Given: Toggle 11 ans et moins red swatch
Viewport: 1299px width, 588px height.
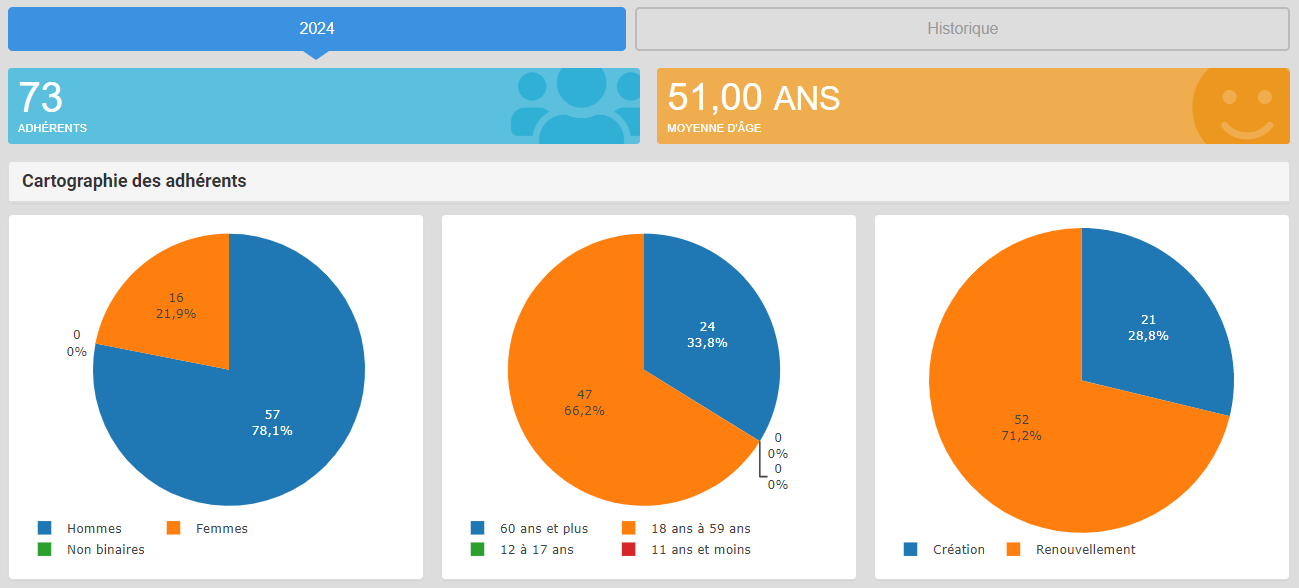Looking at the screenshot, I should click(629, 549).
